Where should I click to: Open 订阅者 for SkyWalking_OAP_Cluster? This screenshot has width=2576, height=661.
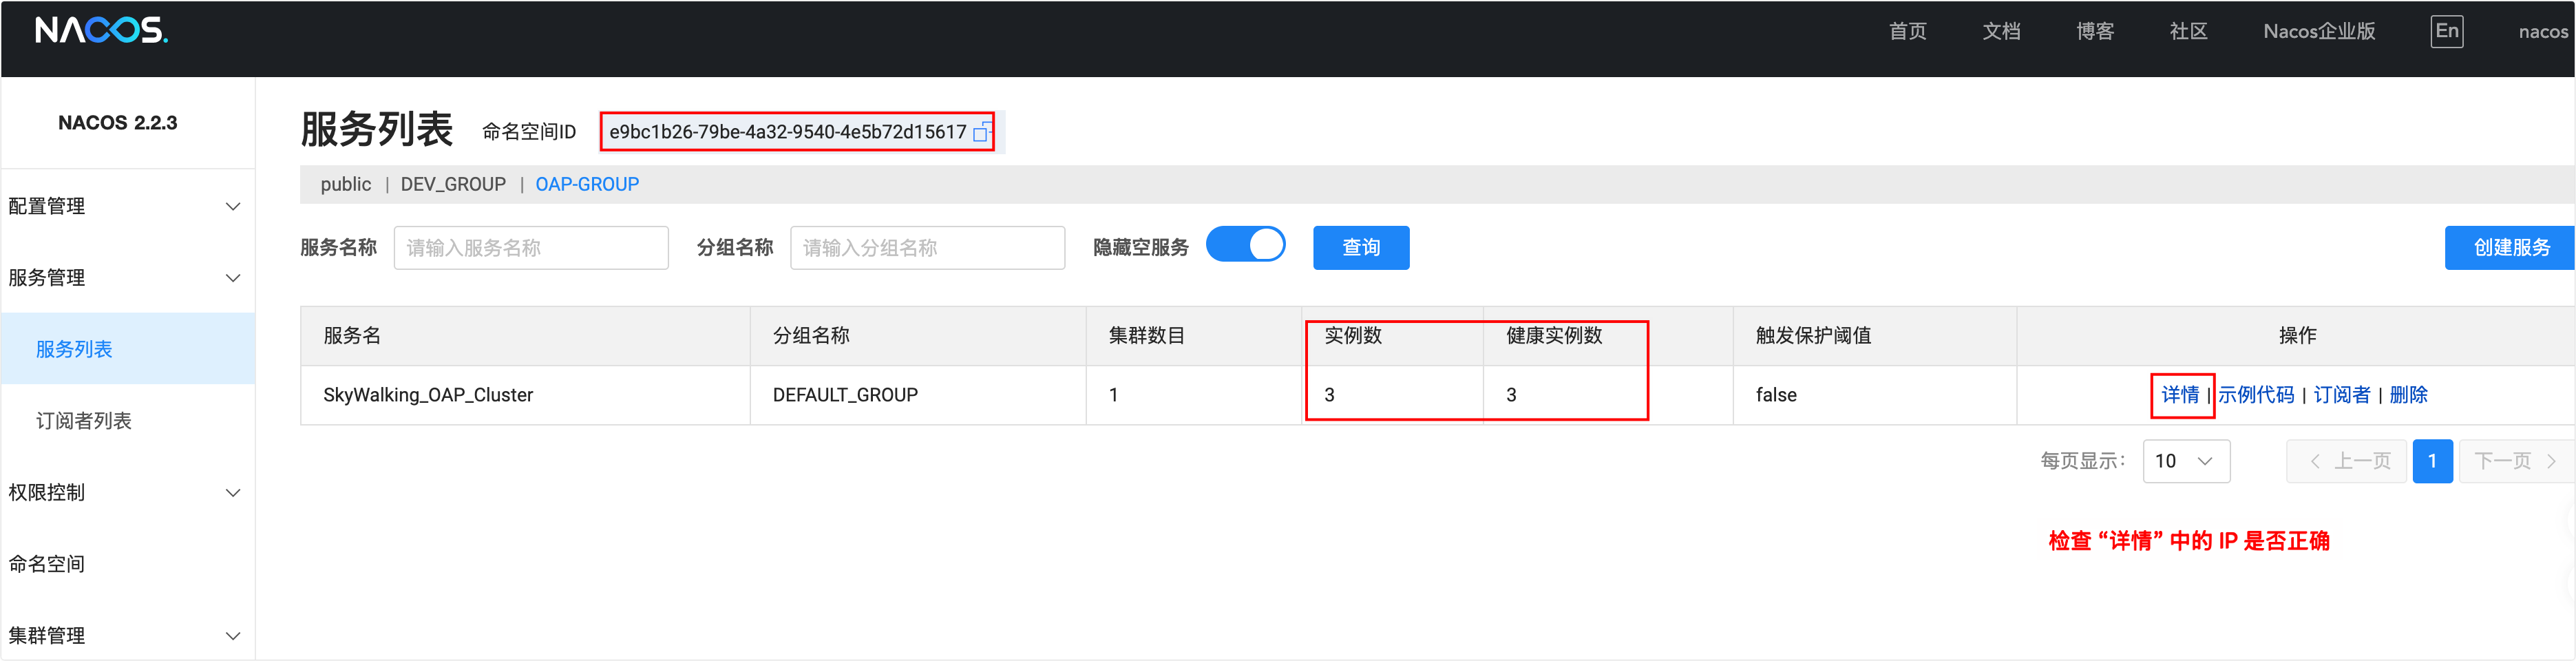coord(2342,395)
